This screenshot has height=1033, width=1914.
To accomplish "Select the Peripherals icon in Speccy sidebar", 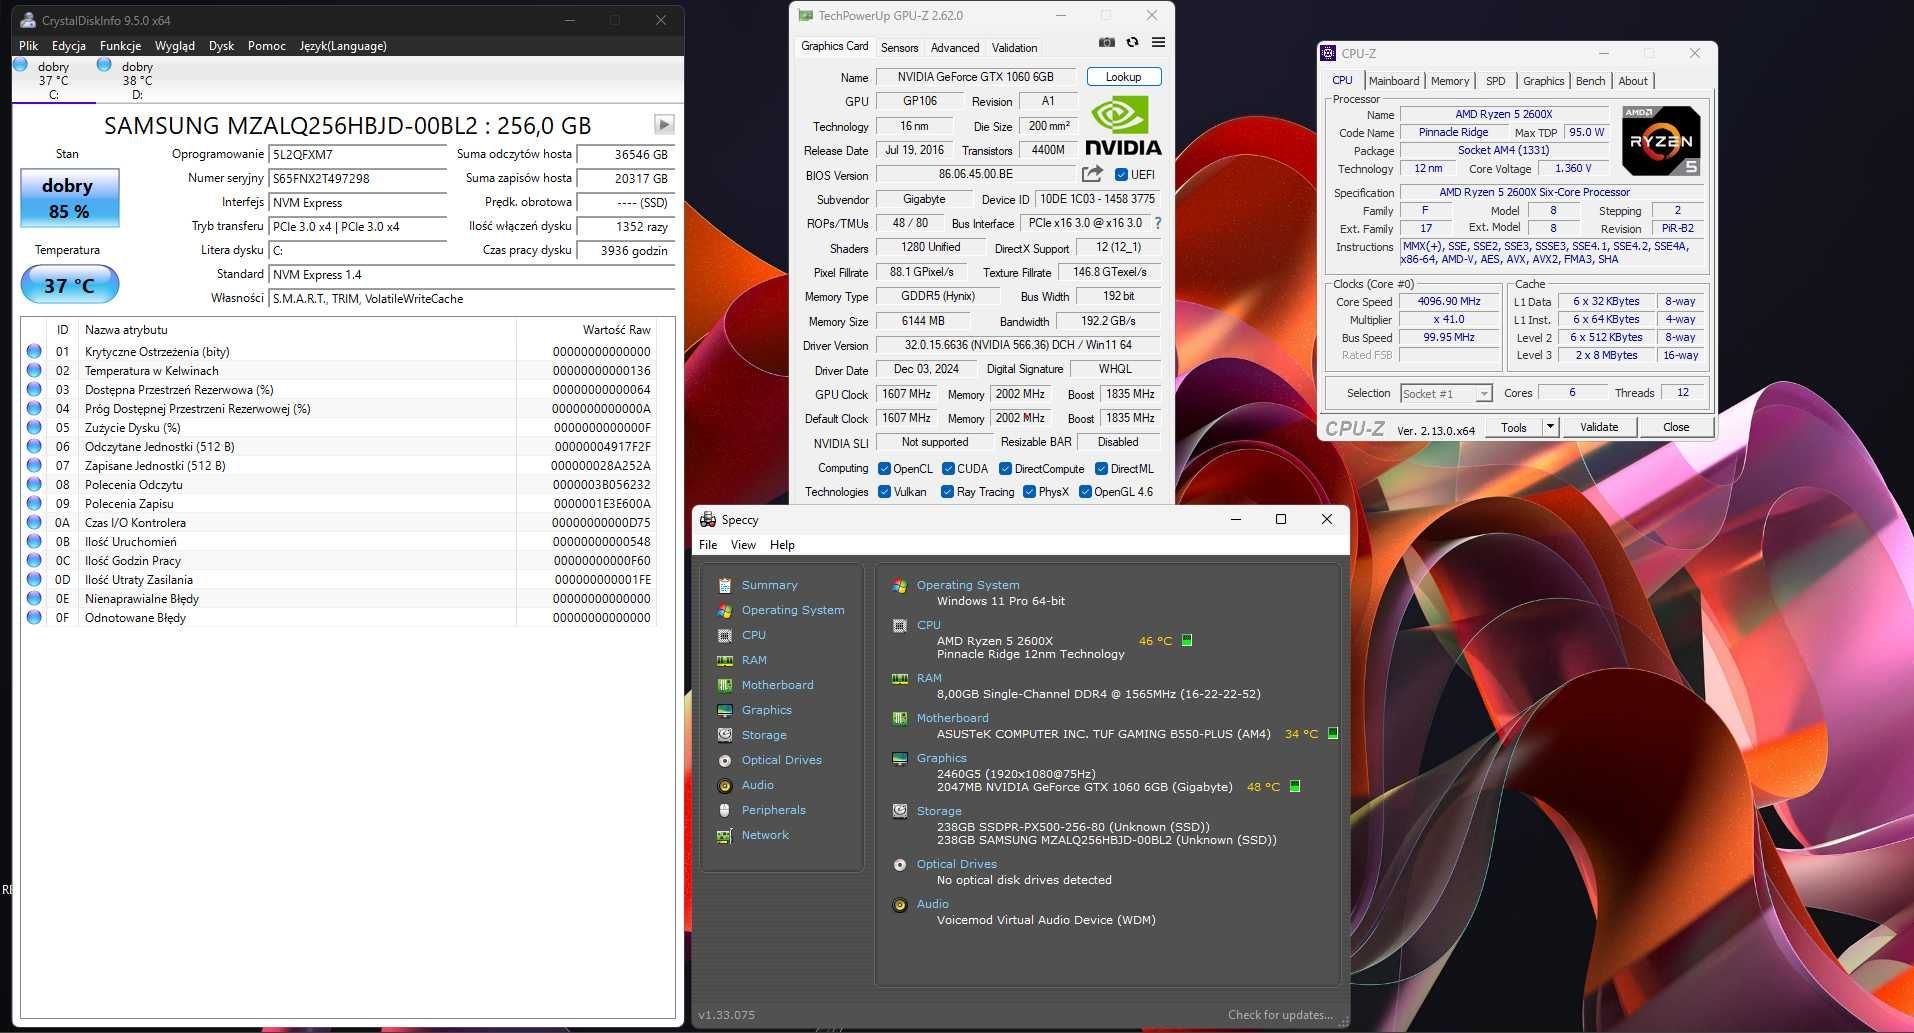I will 725,810.
